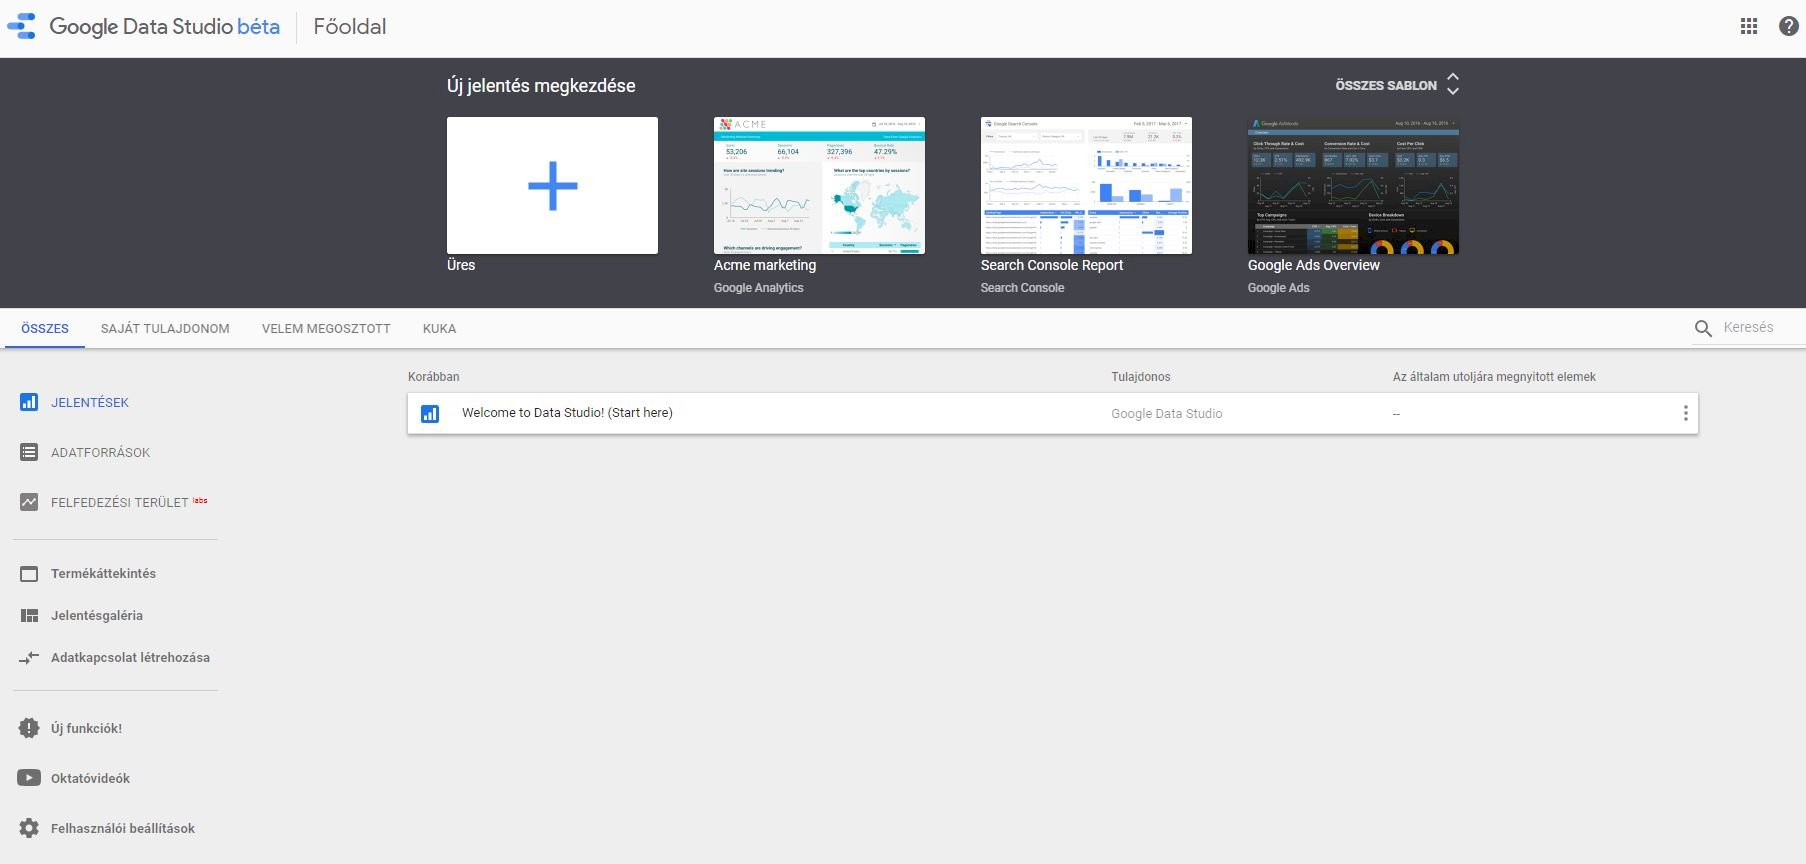This screenshot has height=864, width=1806.
Task: Click the Google Data Studio logo icon
Action: [22, 27]
